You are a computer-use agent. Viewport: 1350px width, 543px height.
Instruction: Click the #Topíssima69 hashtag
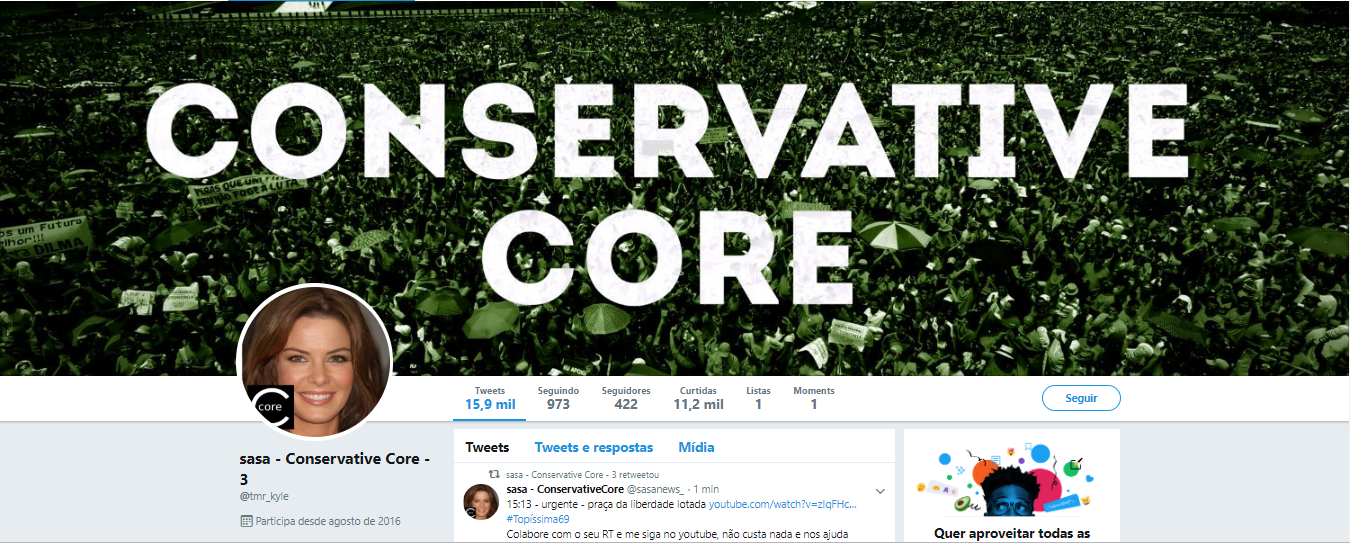pos(538,519)
